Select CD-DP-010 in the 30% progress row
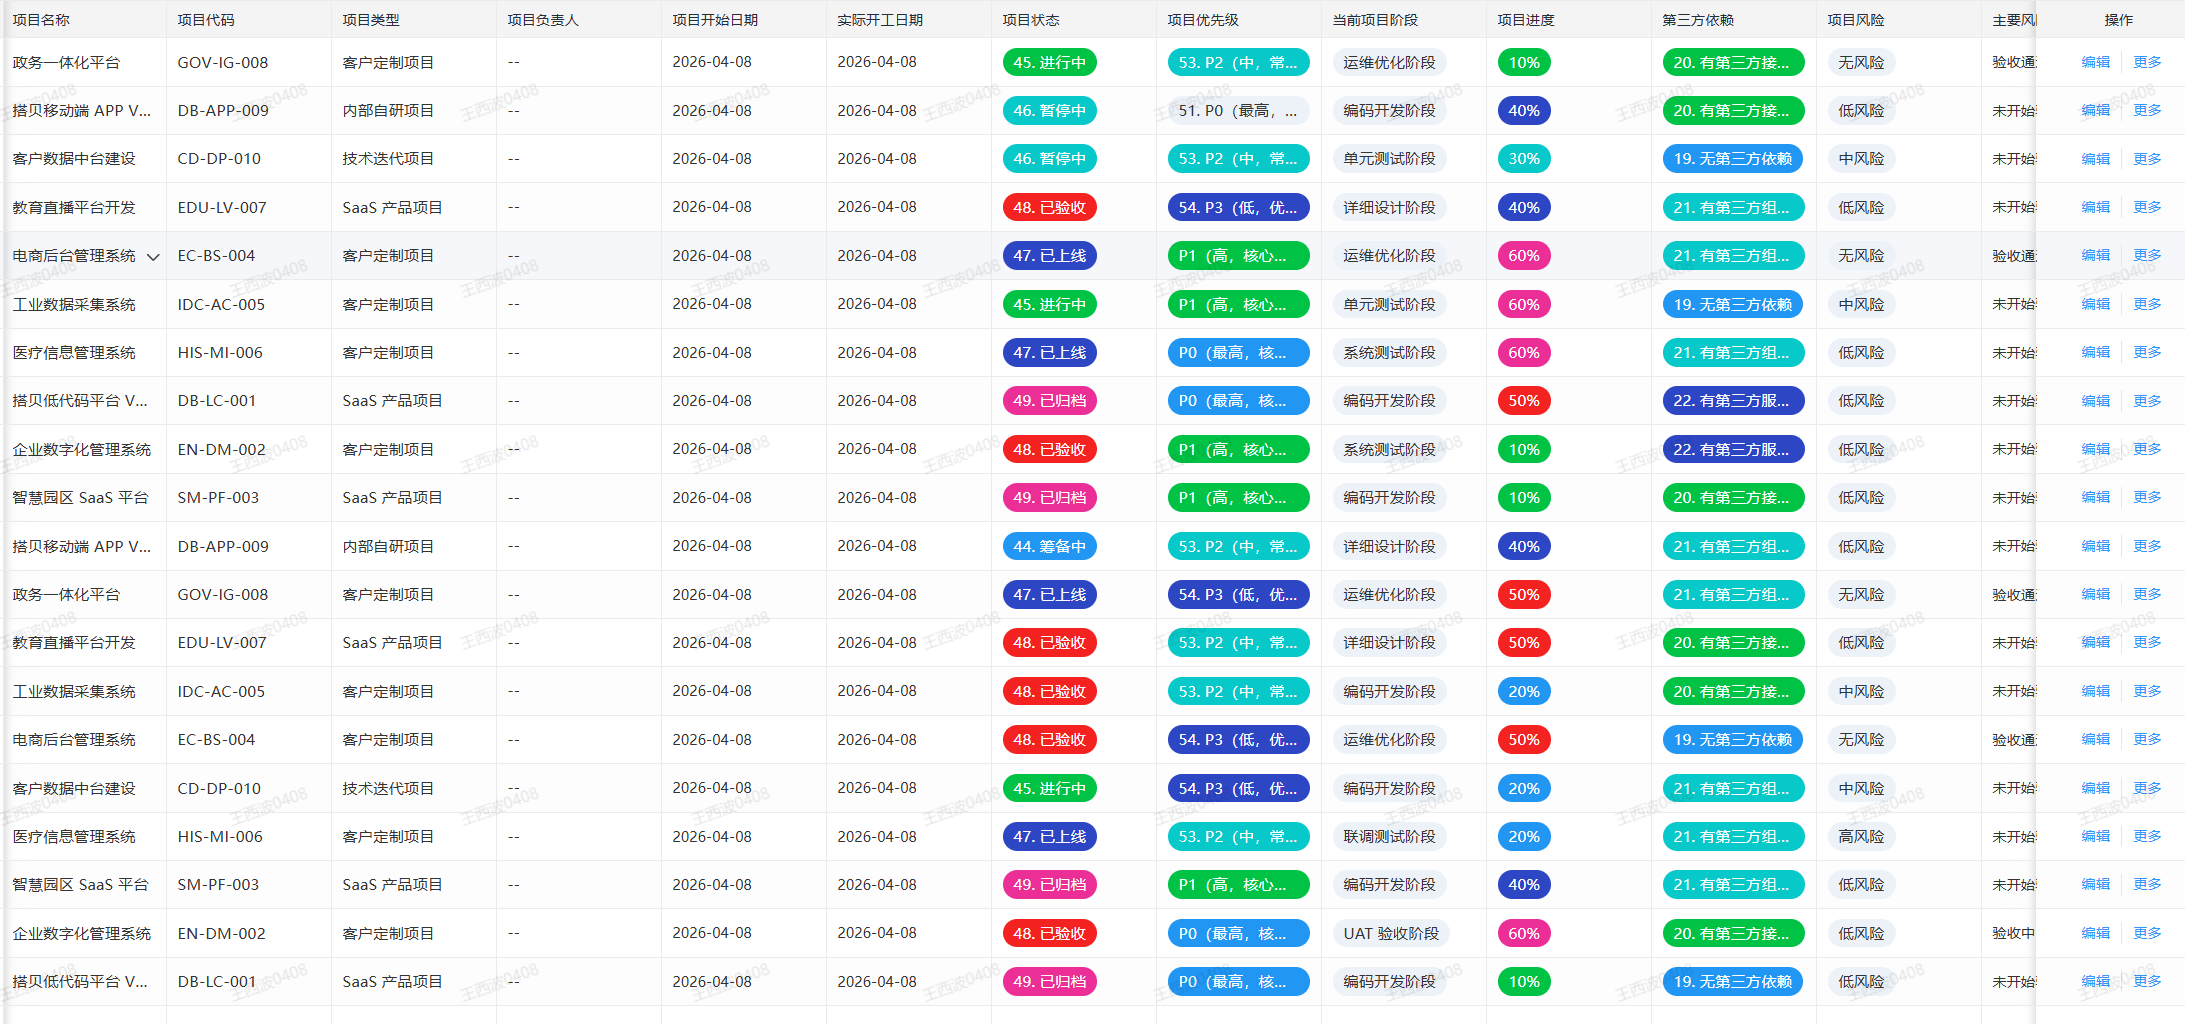 pos(219,159)
